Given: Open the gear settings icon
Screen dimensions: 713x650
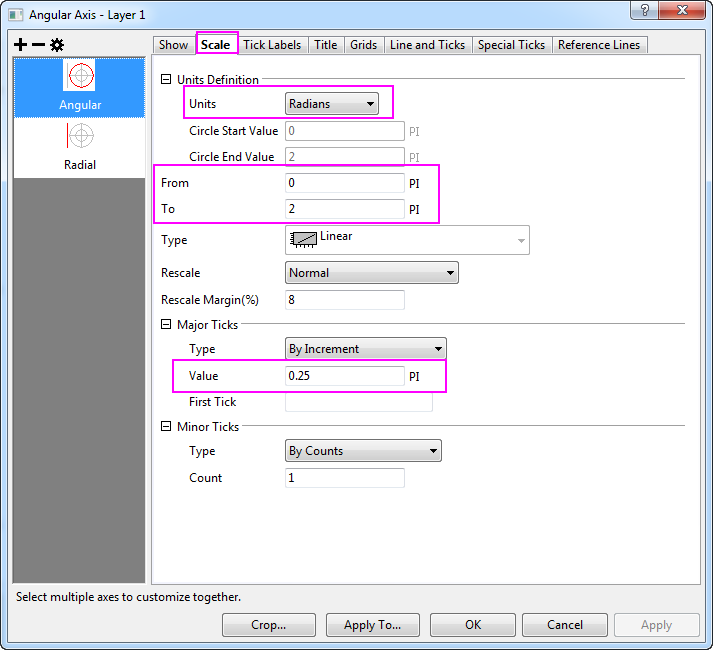Looking at the screenshot, I should tap(57, 45).
